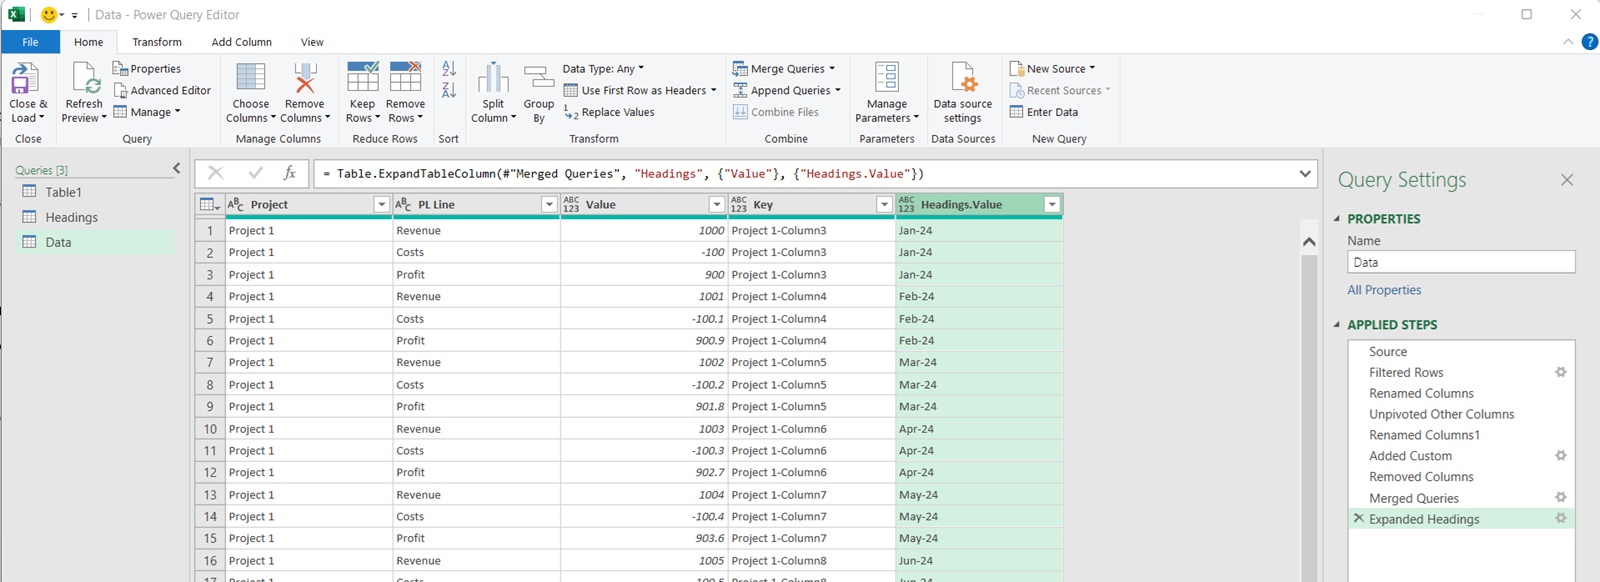Collapse the Queries pane

pos(177,169)
